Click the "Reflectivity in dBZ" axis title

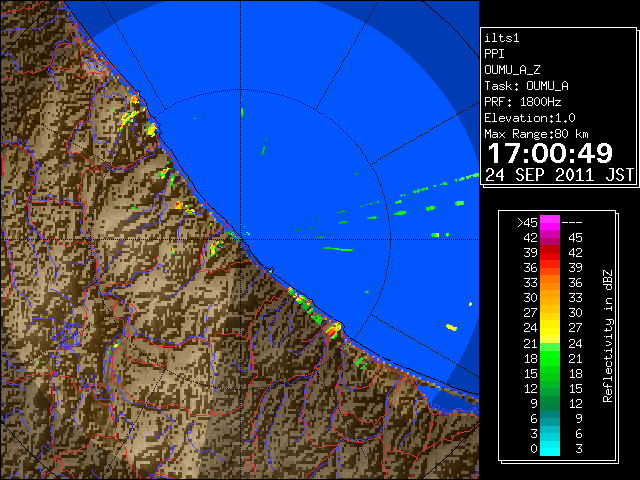pos(607,336)
